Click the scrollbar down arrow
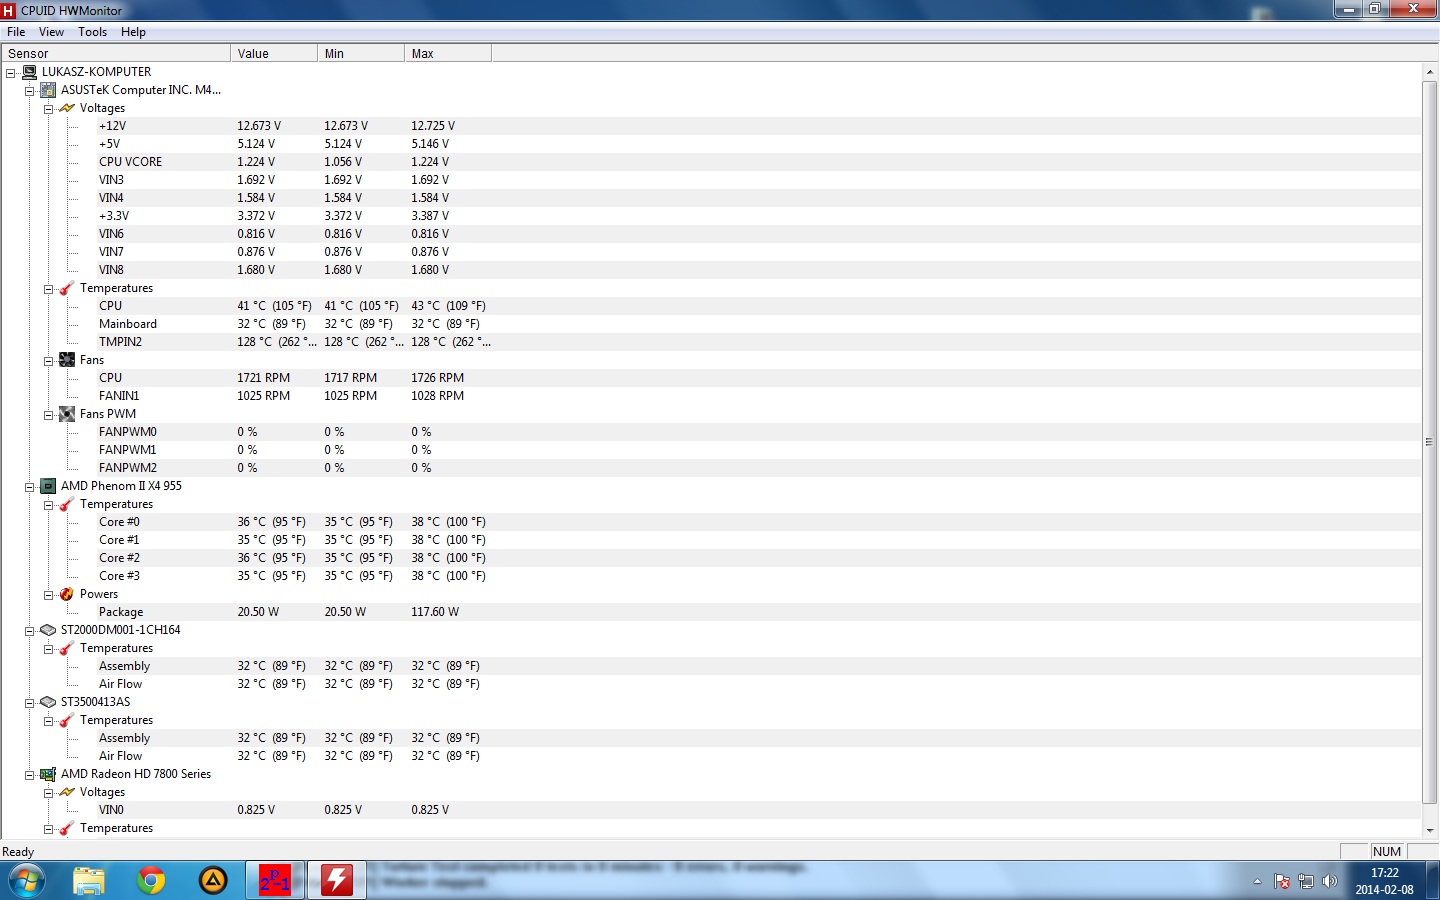Image resolution: width=1440 pixels, height=900 pixels. [1430, 830]
